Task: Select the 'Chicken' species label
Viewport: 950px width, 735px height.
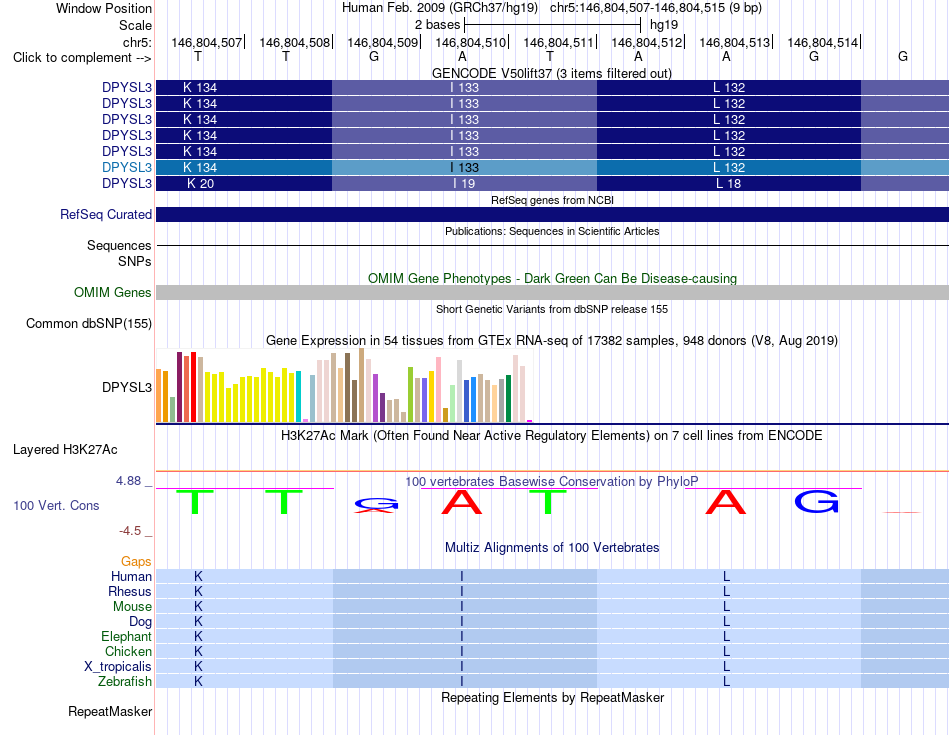Action: (x=128, y=651)
